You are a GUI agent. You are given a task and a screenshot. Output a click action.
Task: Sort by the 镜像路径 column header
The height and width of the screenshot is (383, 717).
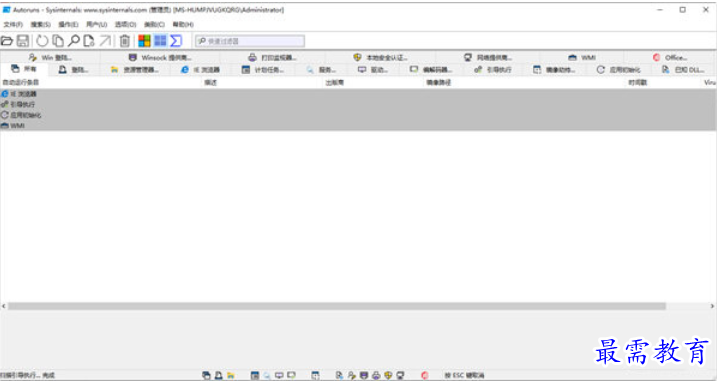click(524, 83)
